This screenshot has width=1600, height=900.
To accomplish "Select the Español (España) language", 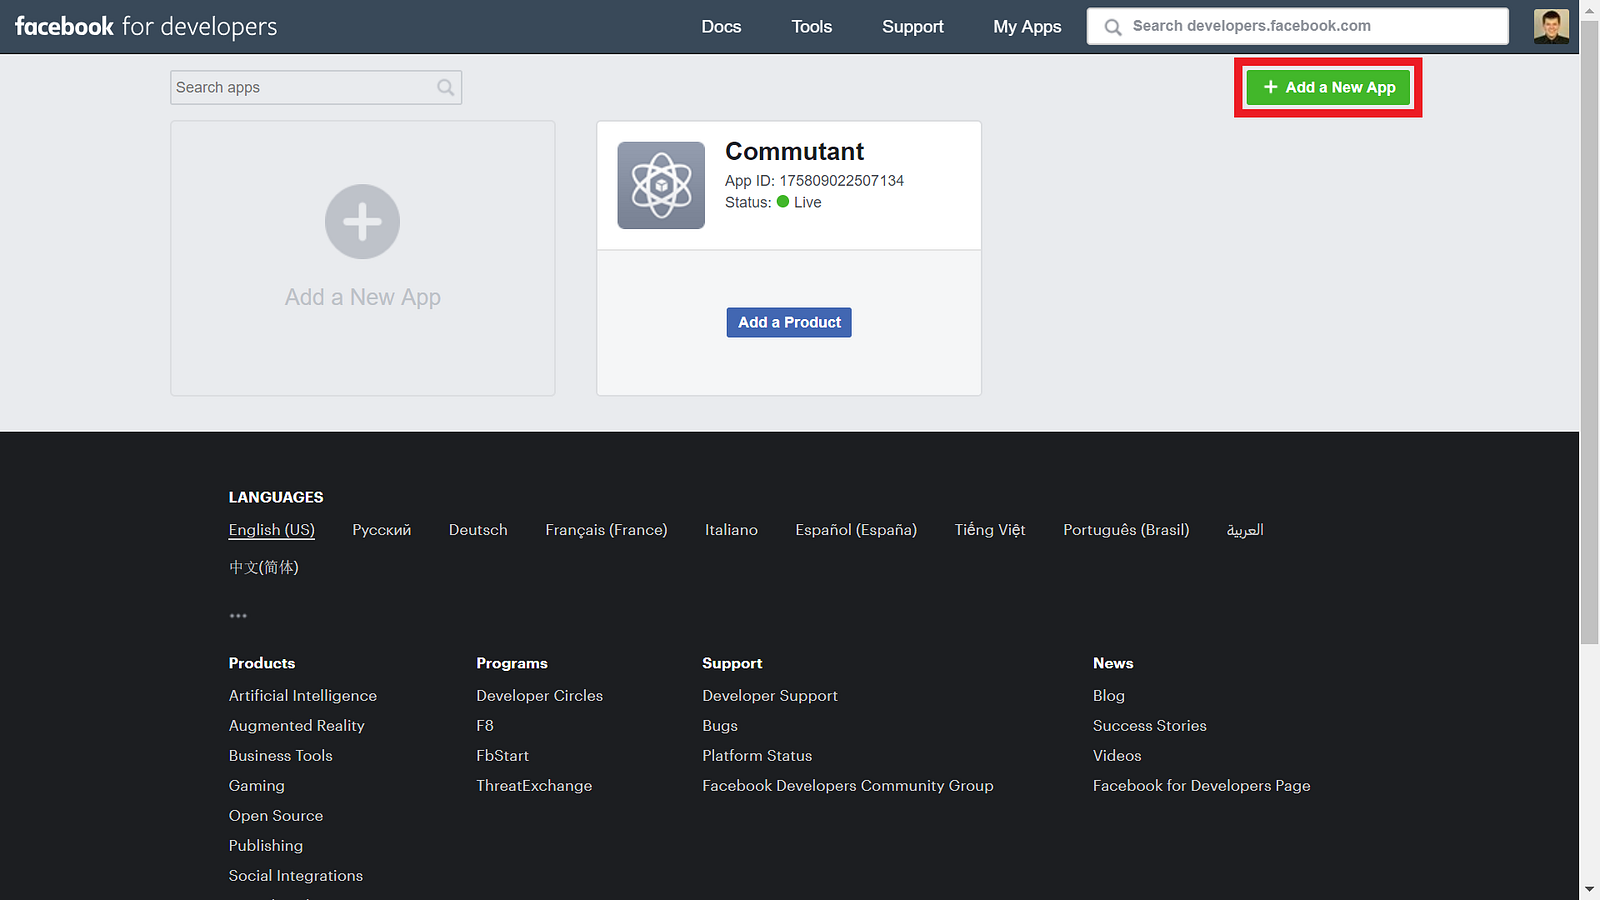I will tap(856, 530).
